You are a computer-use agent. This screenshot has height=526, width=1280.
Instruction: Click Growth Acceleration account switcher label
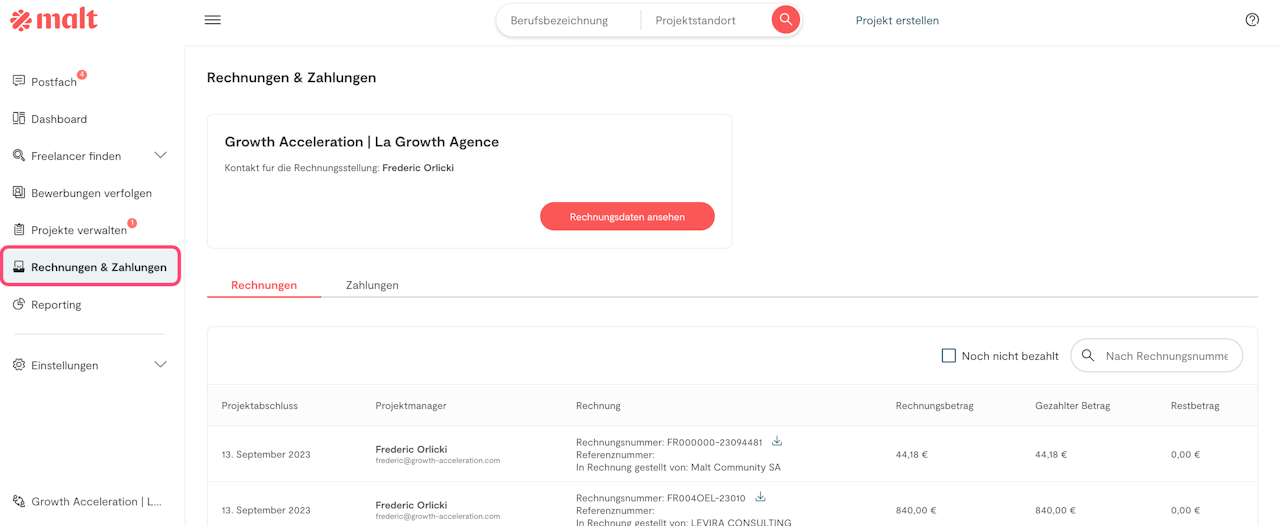pyautogui.click(x=96, y=501)
